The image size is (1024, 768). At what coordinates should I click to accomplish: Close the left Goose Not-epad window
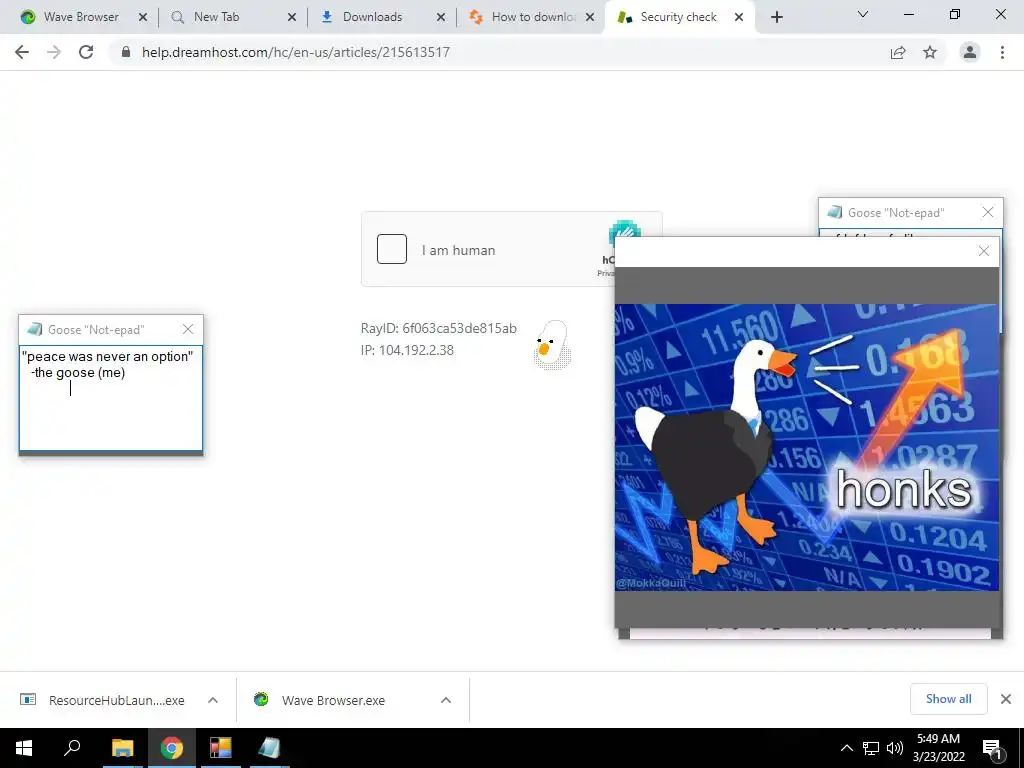188,329
